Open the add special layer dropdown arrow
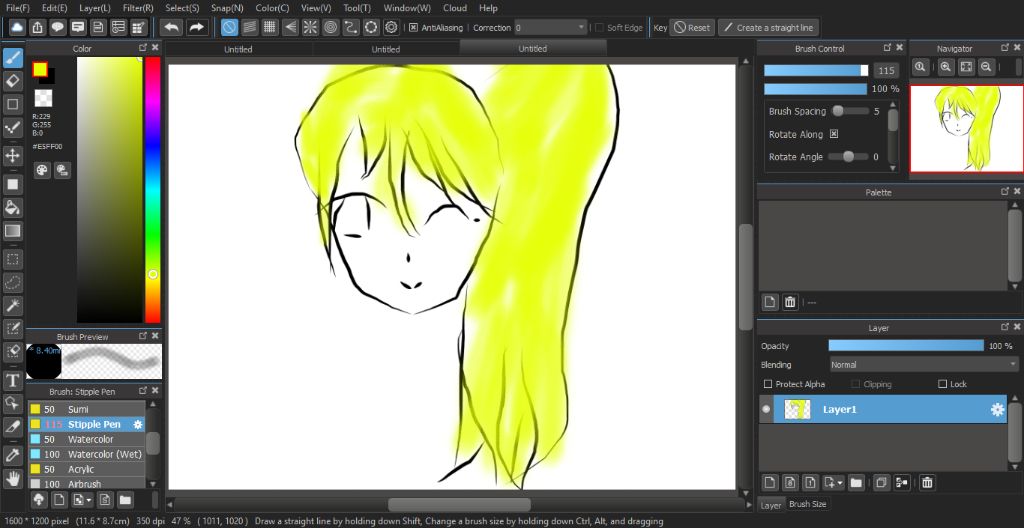 (839, 483)
